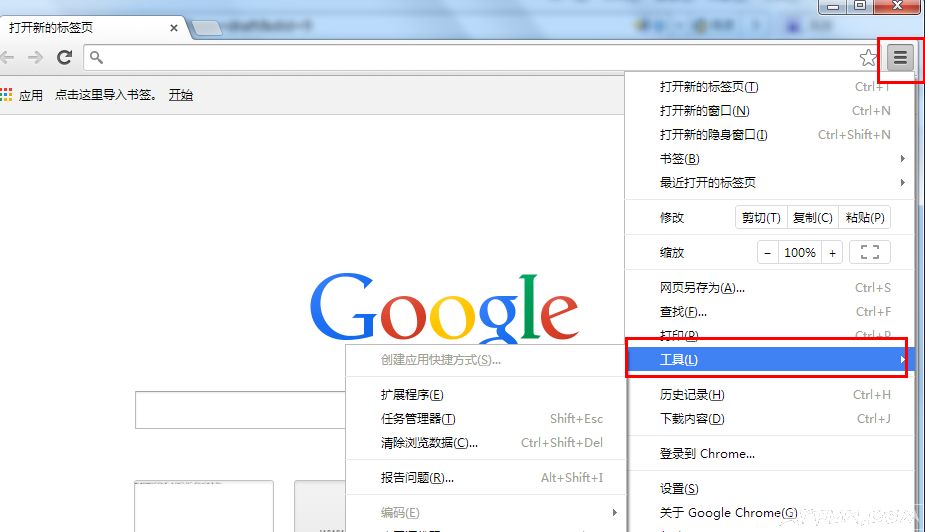Open a new tab with the tab button
The image size is (925, 532).
pyautogui.click(x=206, y=28)
